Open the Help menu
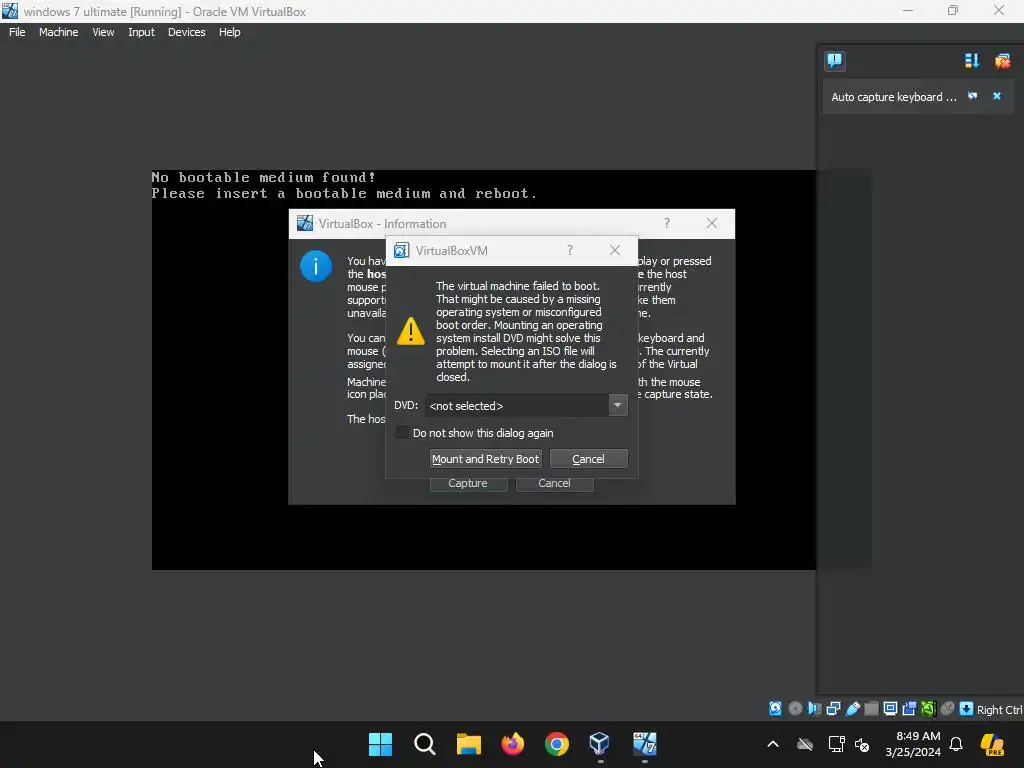 [x=229, y=32]
